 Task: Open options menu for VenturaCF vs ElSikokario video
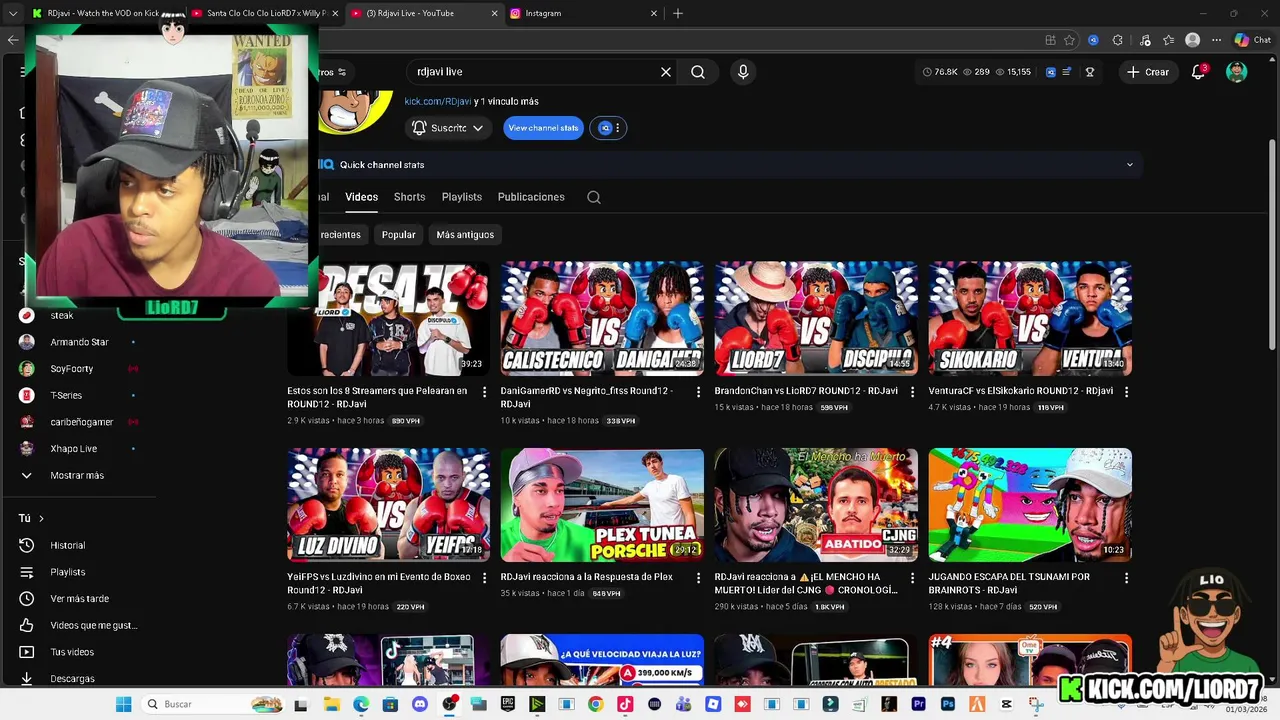point(1126,392)
